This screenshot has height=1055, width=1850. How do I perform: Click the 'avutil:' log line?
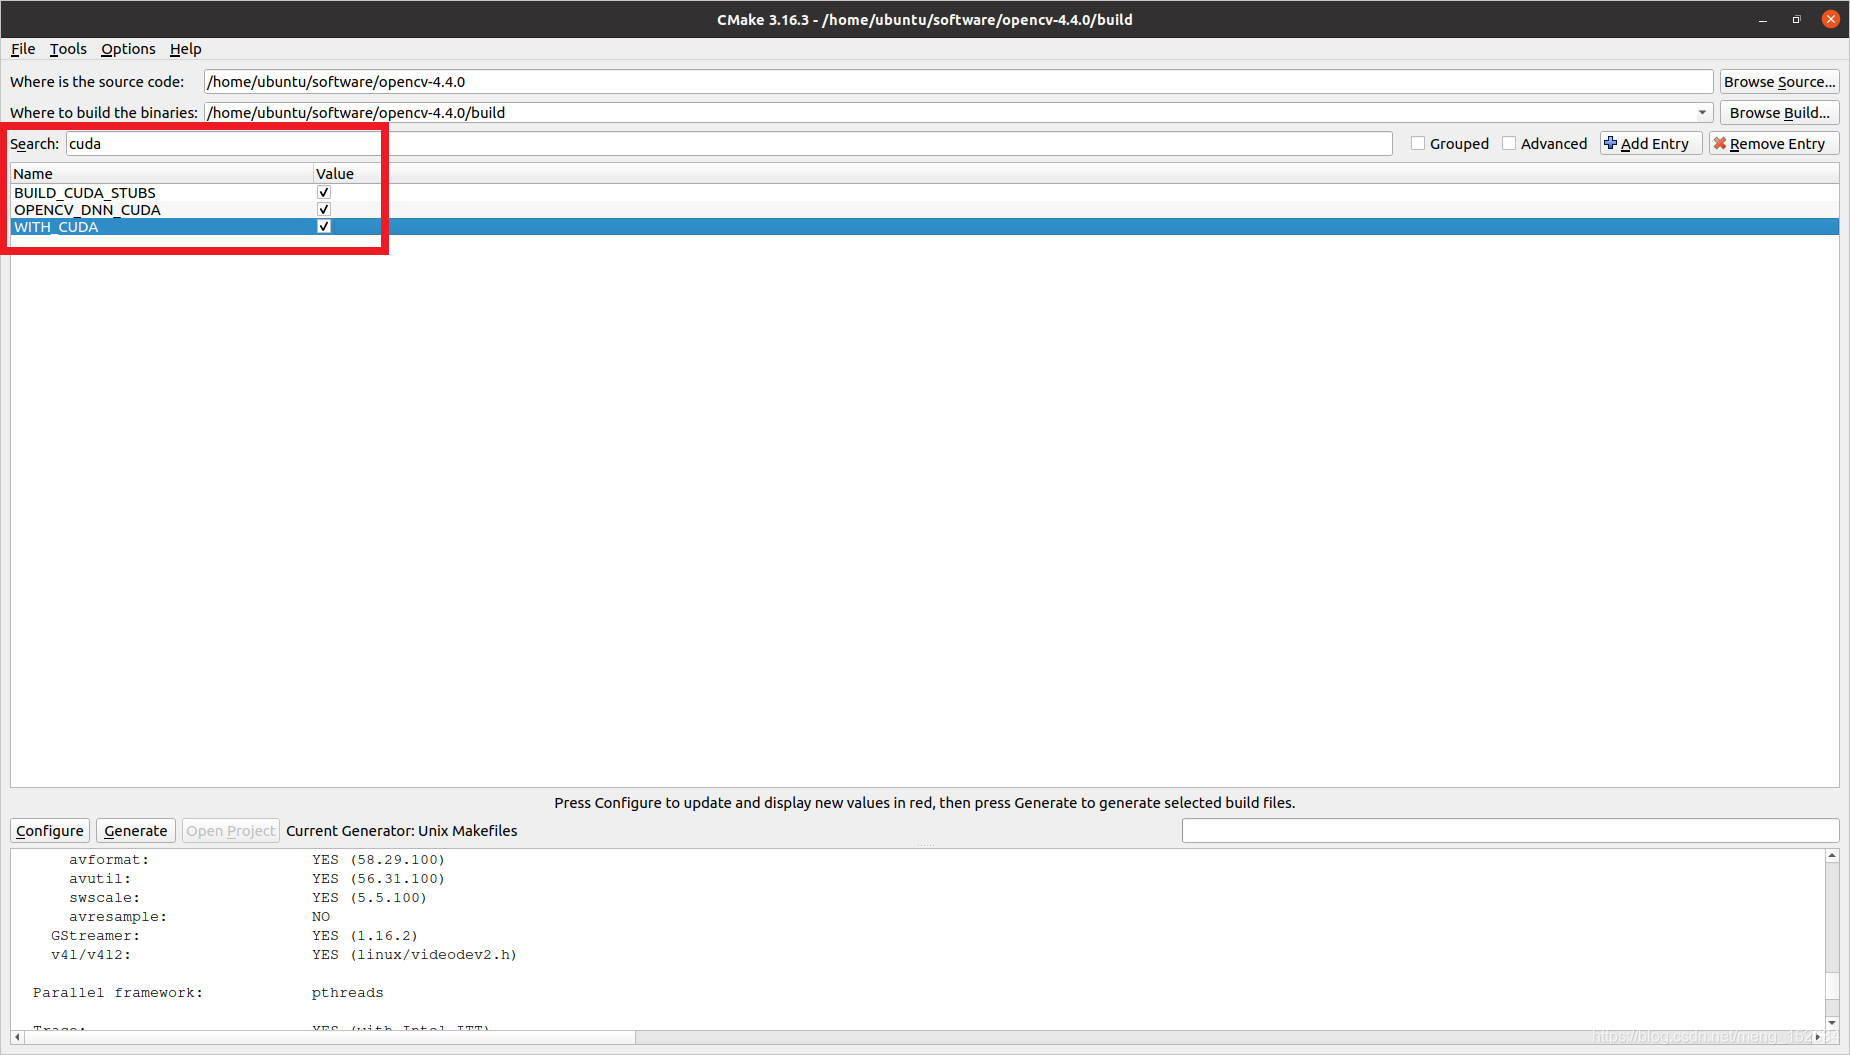pyautogui.click(x=257, y=879)
